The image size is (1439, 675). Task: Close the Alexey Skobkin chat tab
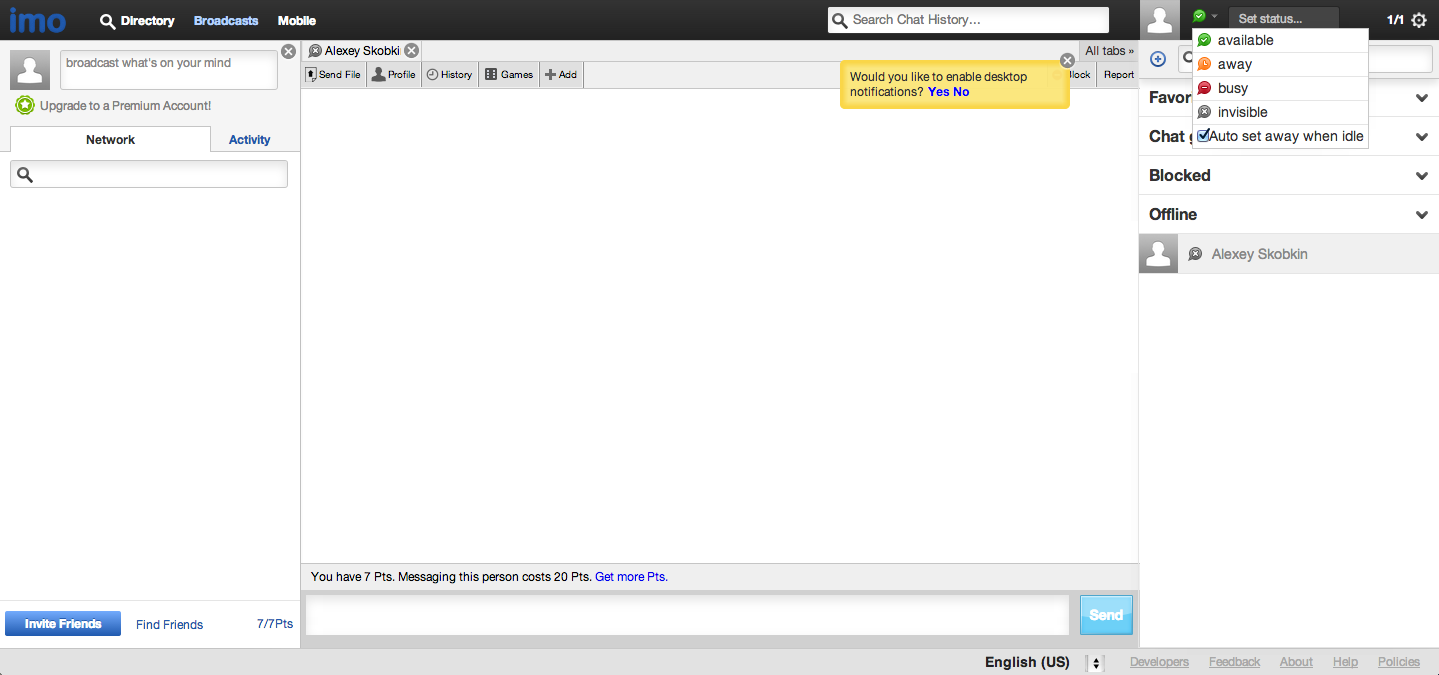pyautogui.click(x=411, y=51)
